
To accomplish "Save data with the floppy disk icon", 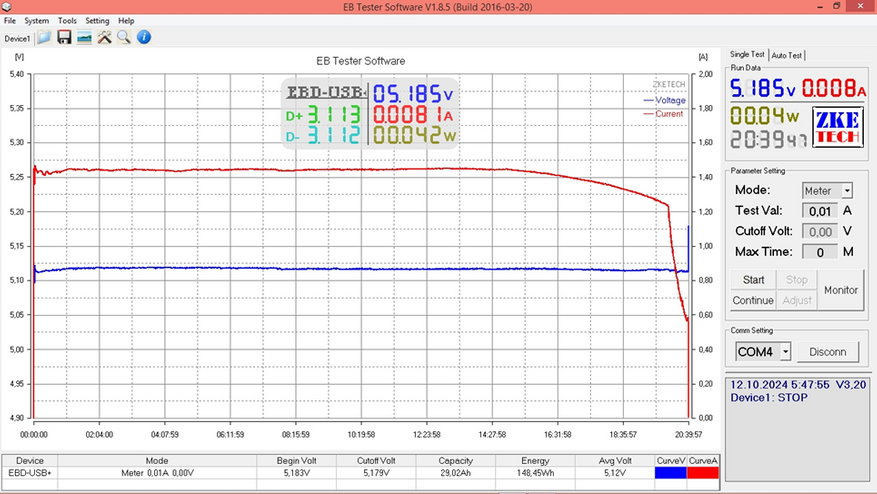I will coord(64,37).
